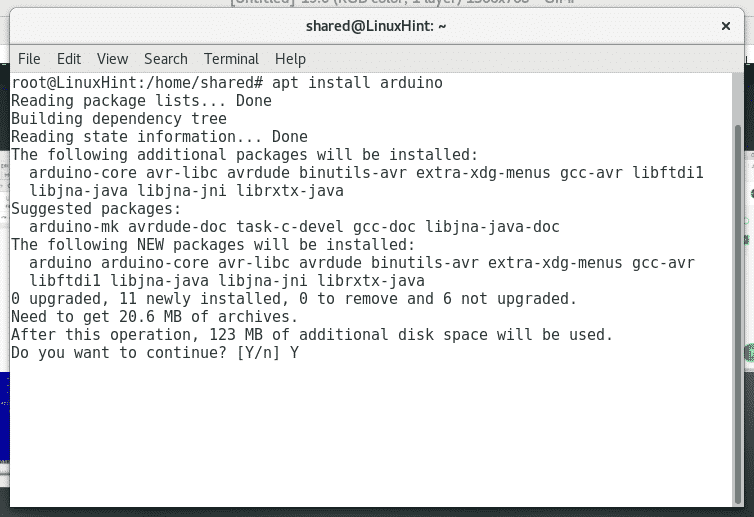Open the Edit menu
Viewport: 754px width, 517px height.
pos(69,59)
